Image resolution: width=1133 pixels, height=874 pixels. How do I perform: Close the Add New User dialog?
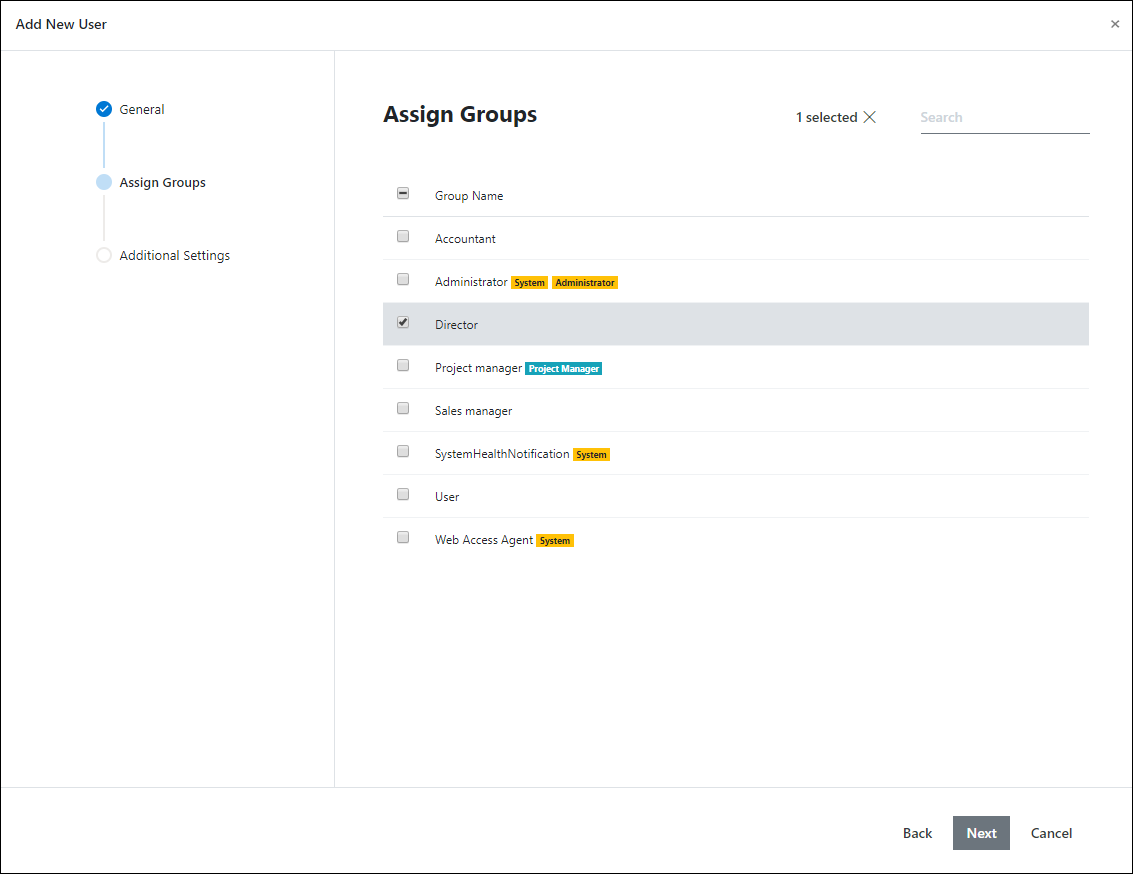tap(1115, 24)
